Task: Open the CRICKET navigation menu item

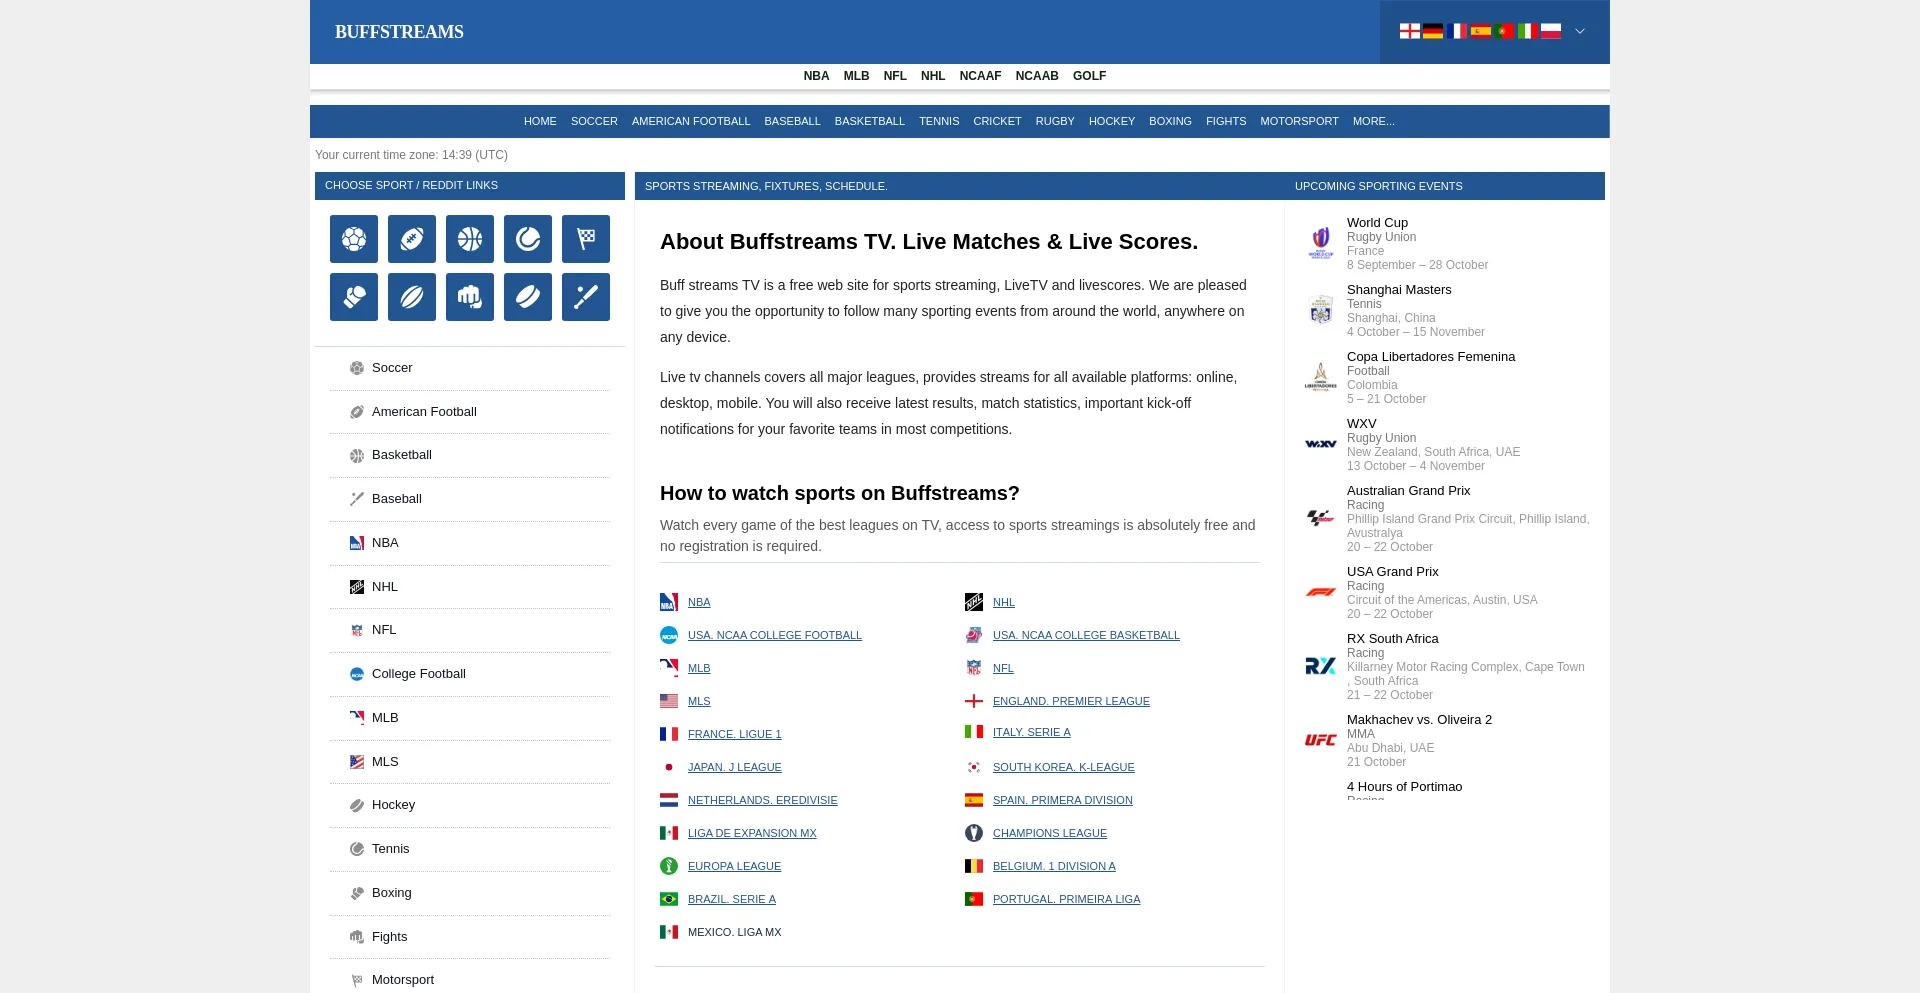Action: click(997, 121)
